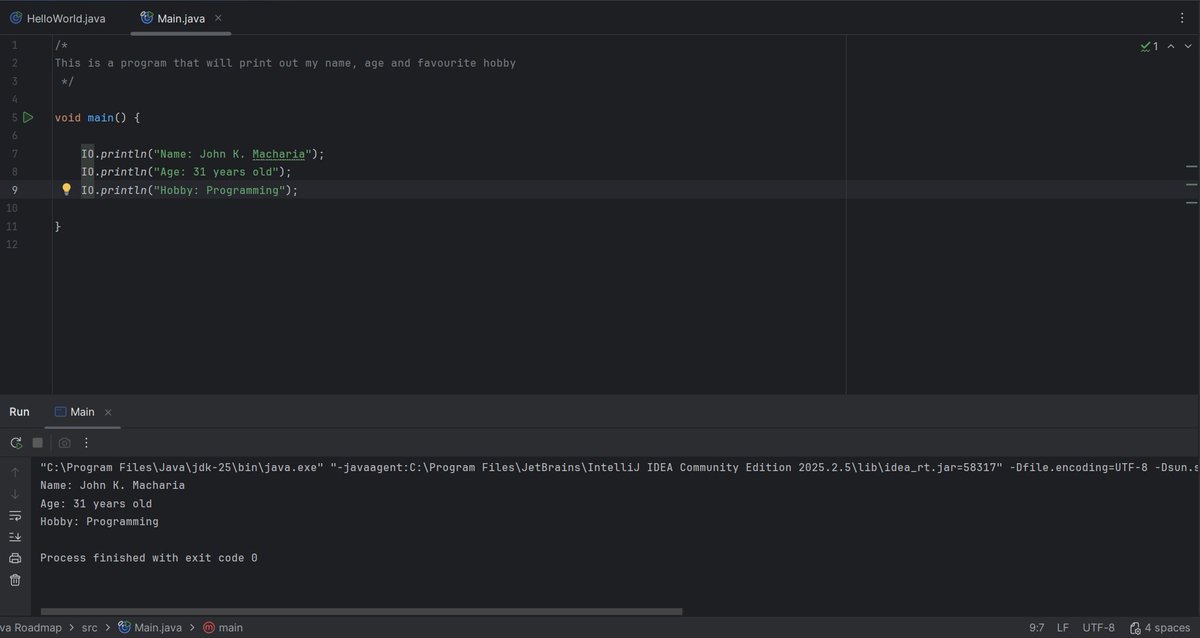The image size is (1200, 638).
Task: Jump to next problem with down chevron
Action: pyautogui.click(x=1186, y=45)
